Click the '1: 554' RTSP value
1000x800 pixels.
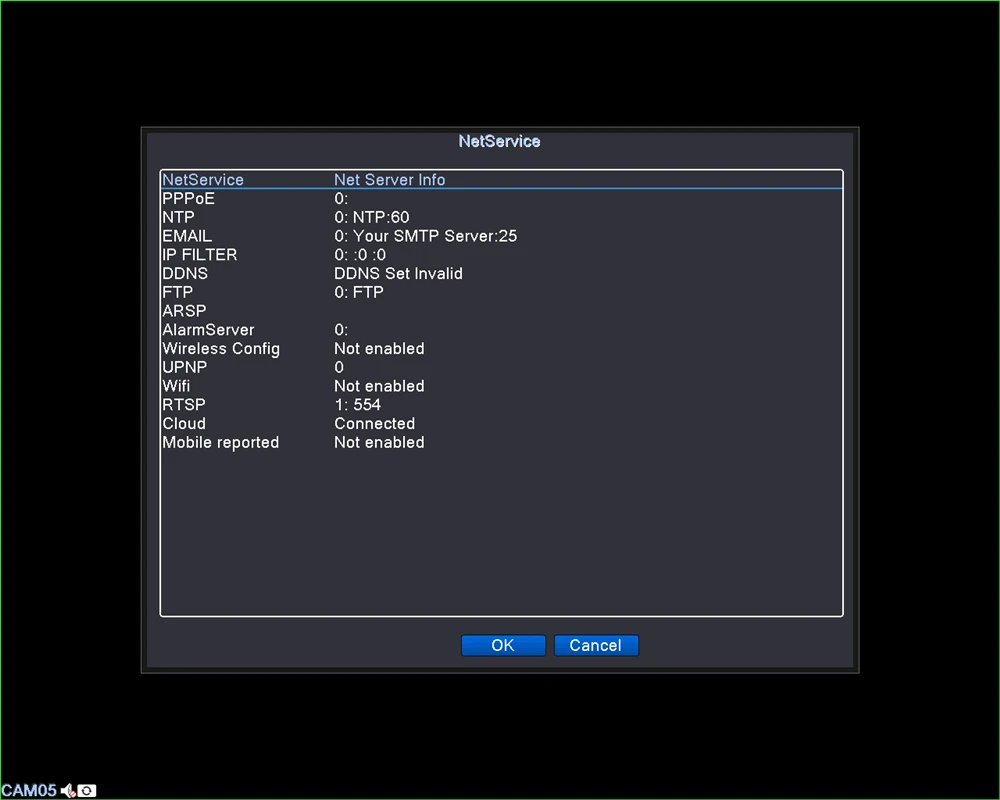[x=357, y=404]
